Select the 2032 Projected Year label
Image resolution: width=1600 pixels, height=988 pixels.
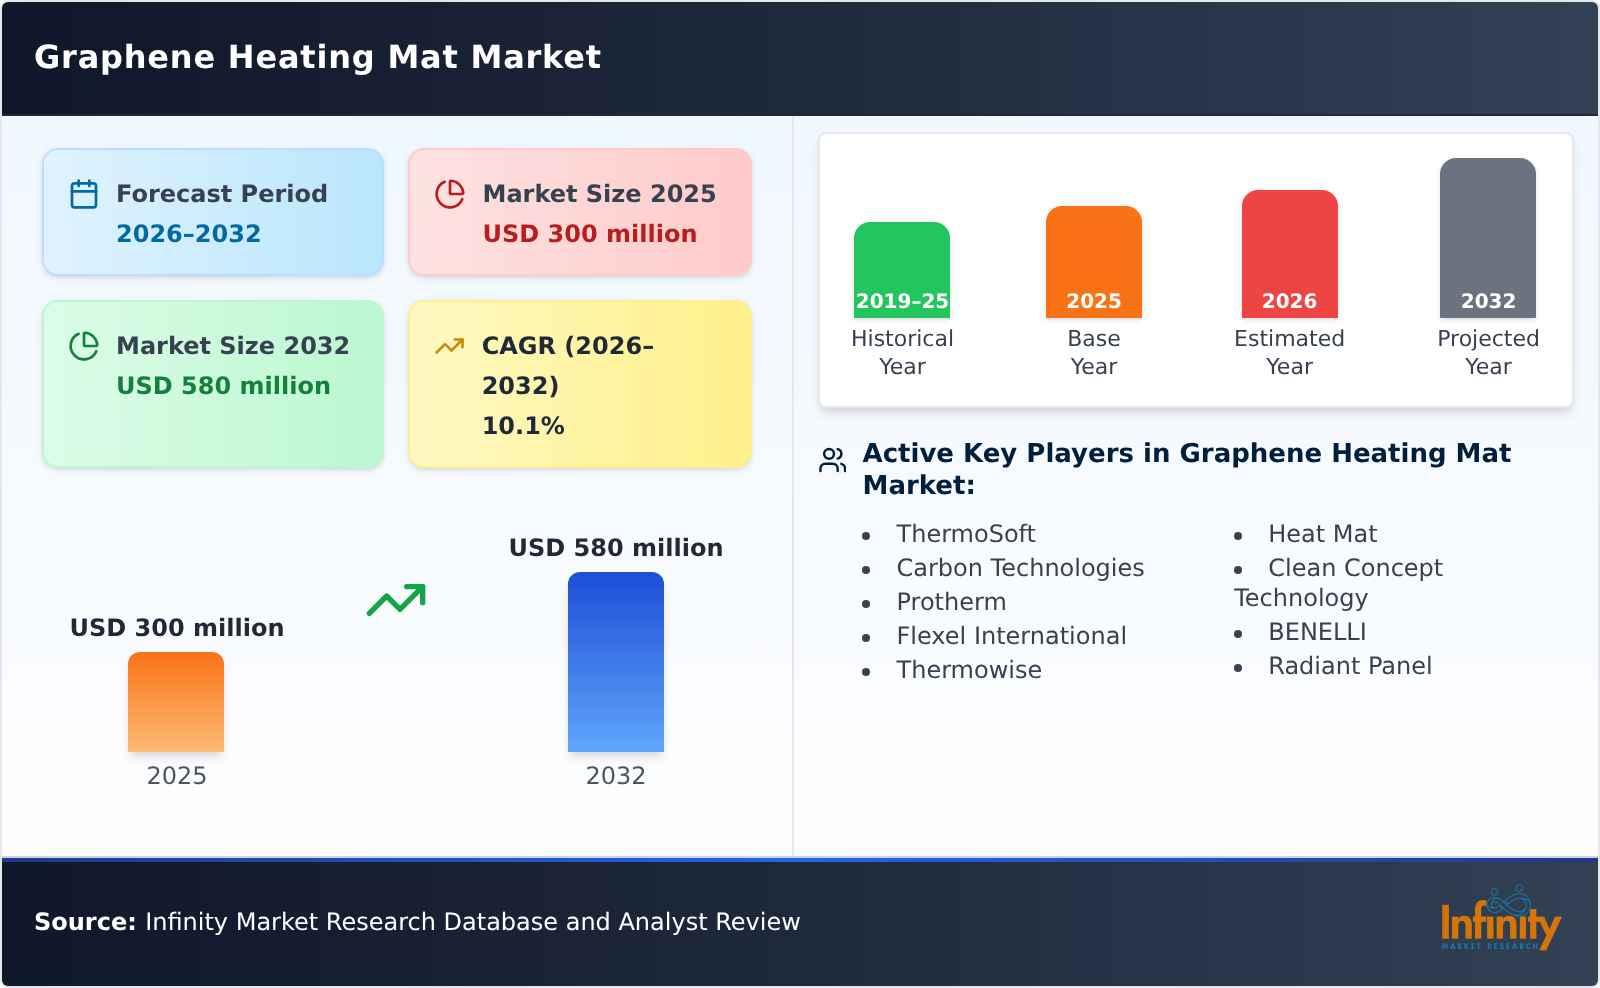[1488, 352]
